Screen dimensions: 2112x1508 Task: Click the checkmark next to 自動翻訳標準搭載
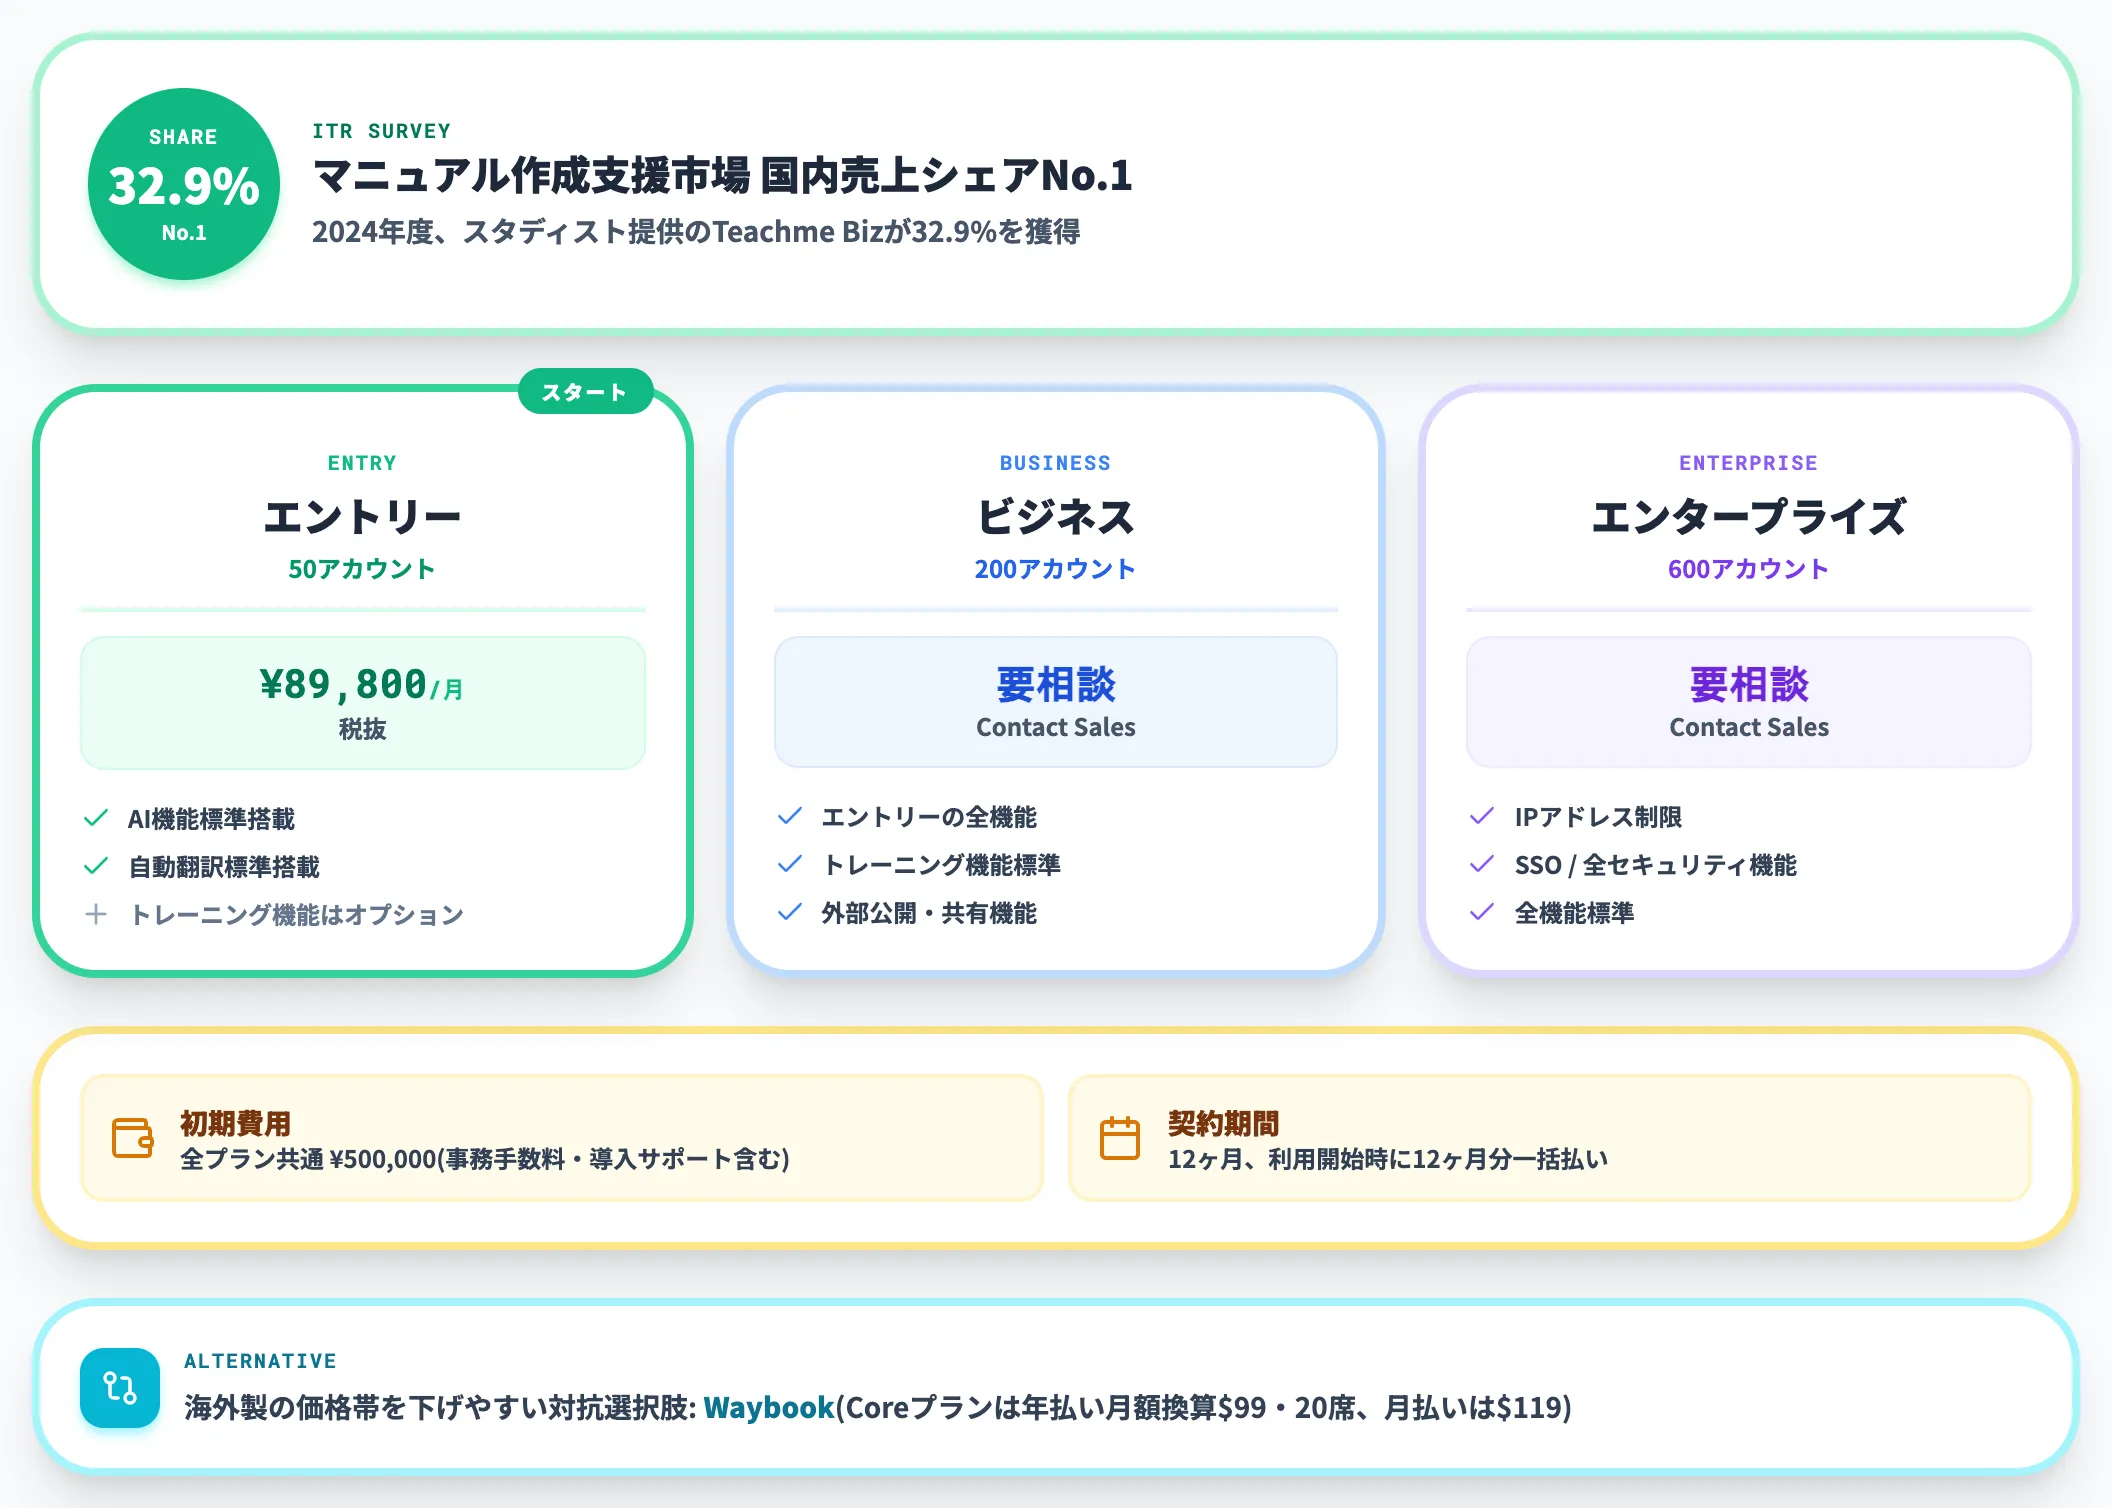click(96, 866)
